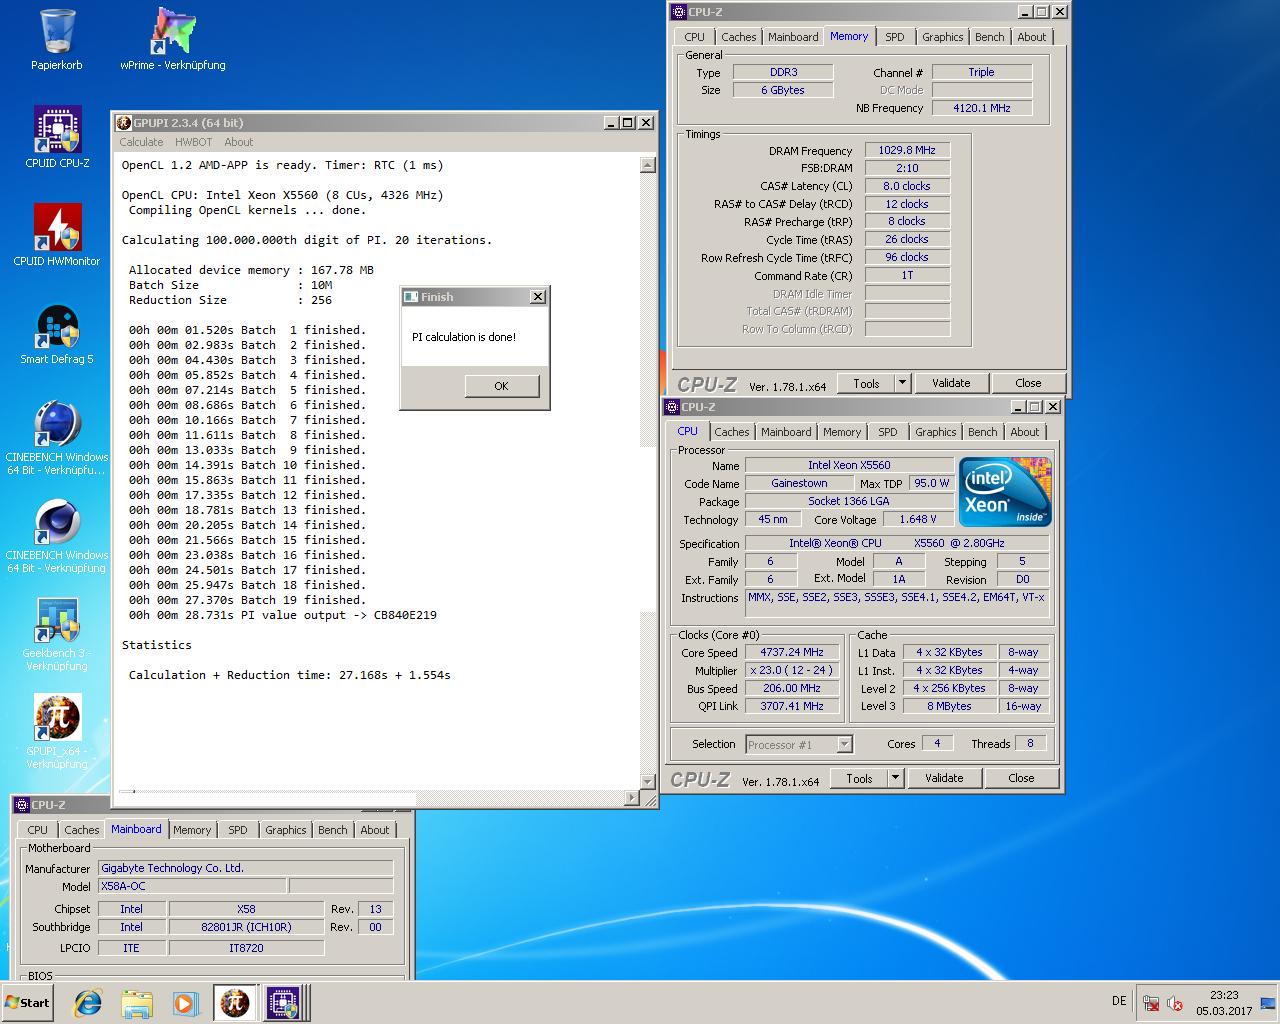This screenshot has width=1280, height=1024.
Task: Open the About menu in GPUPI
Action: click(x=238, y=142)
